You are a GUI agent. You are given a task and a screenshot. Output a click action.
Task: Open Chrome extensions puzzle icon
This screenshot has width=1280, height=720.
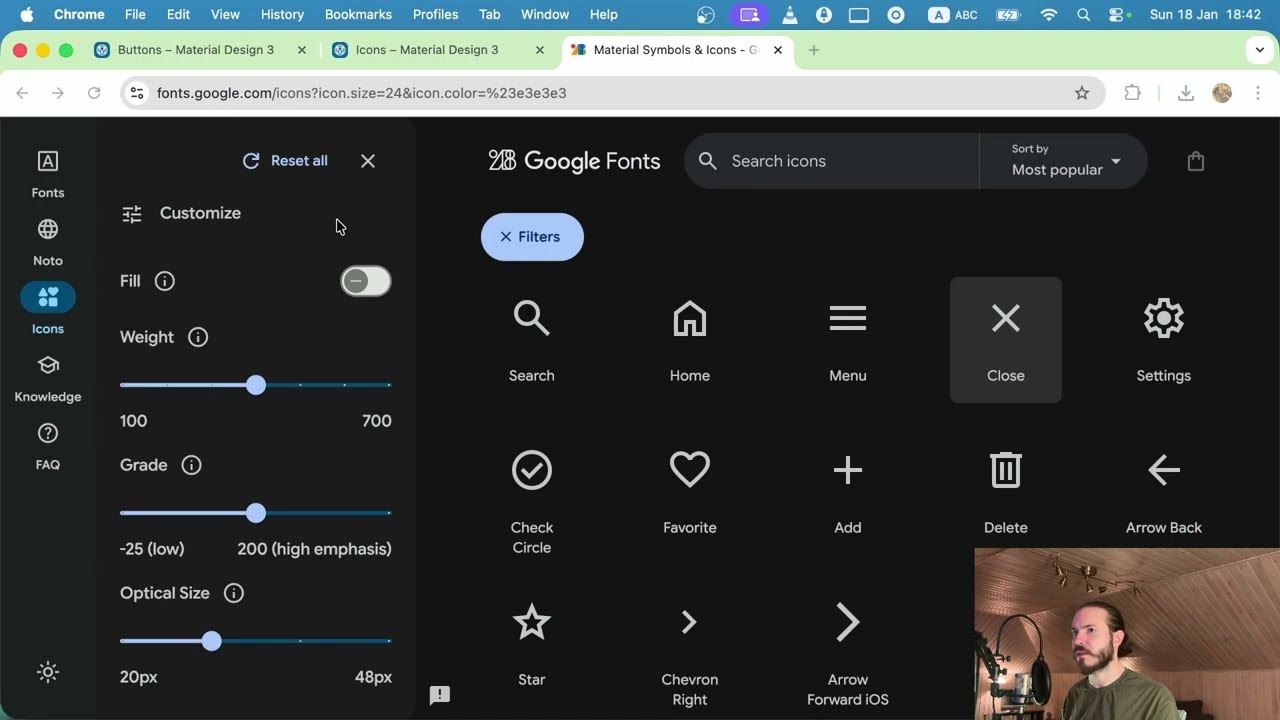pyautogui.click(x=1132, y=93)
